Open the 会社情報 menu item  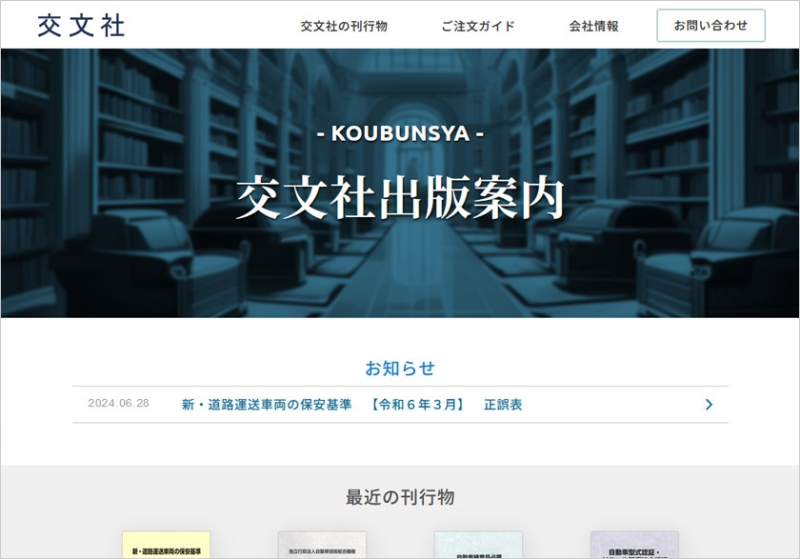pos(593,26)
